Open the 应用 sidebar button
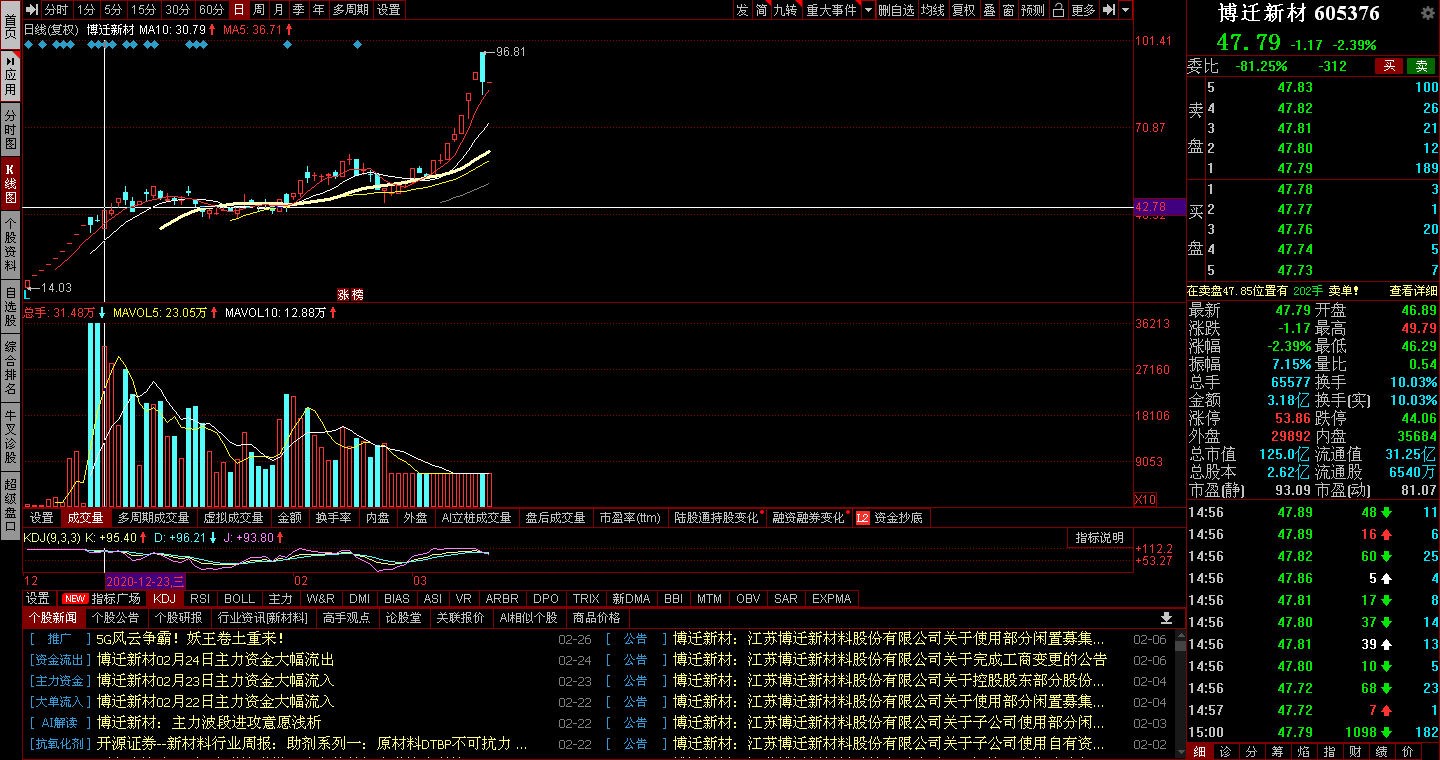Viewport: 1440px width, 760px height. pyautogui.click(x=10, y=75)
